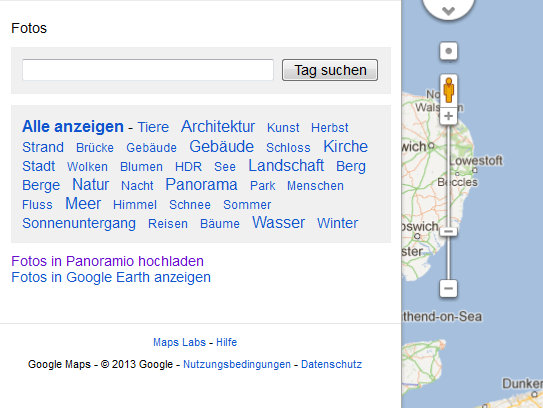
Task: Choose the Kunst tag
Action: pyautogui.click(x=283, y=128)
